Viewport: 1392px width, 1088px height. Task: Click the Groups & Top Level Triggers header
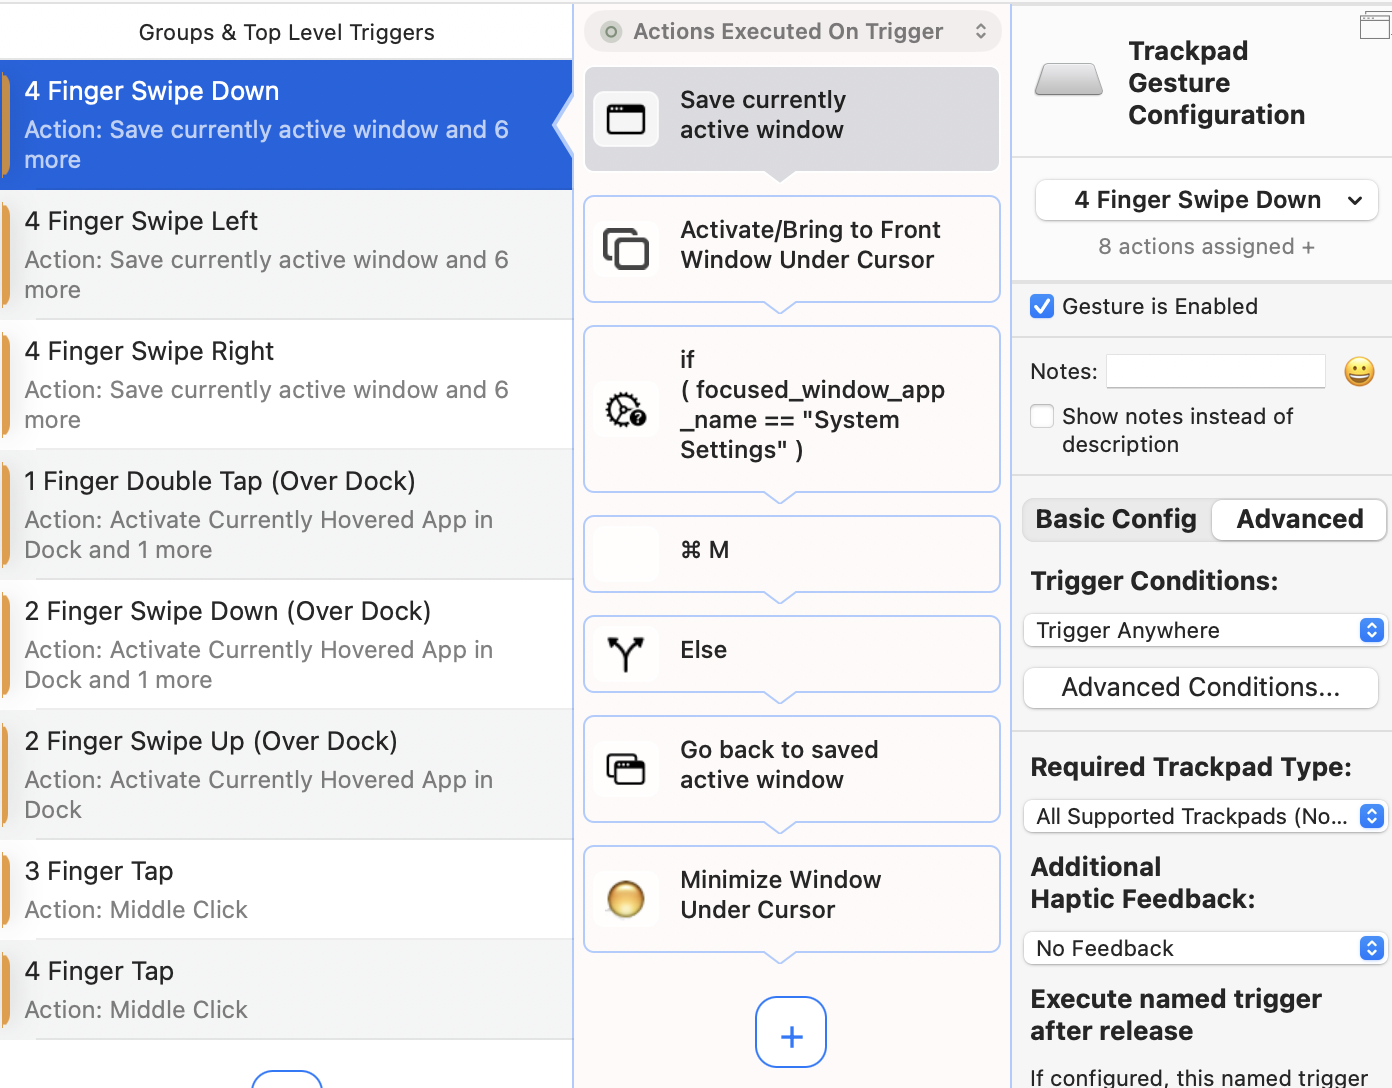[x=287, y=32]
